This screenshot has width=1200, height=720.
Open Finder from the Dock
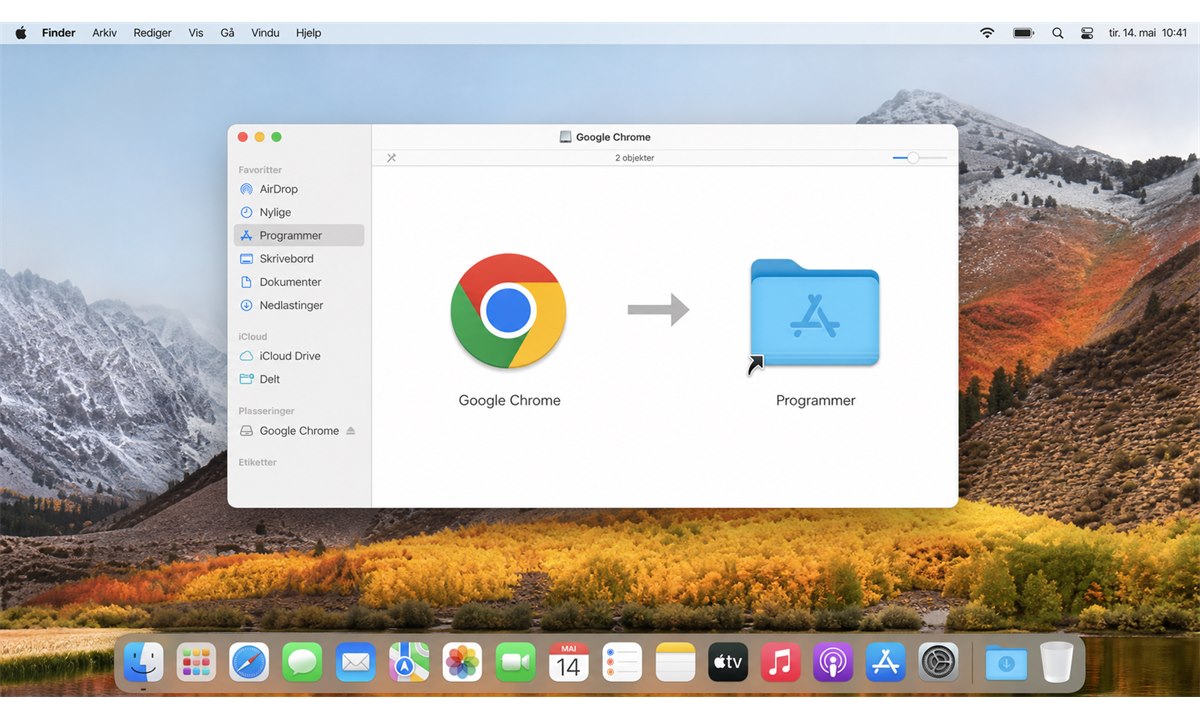144,662
